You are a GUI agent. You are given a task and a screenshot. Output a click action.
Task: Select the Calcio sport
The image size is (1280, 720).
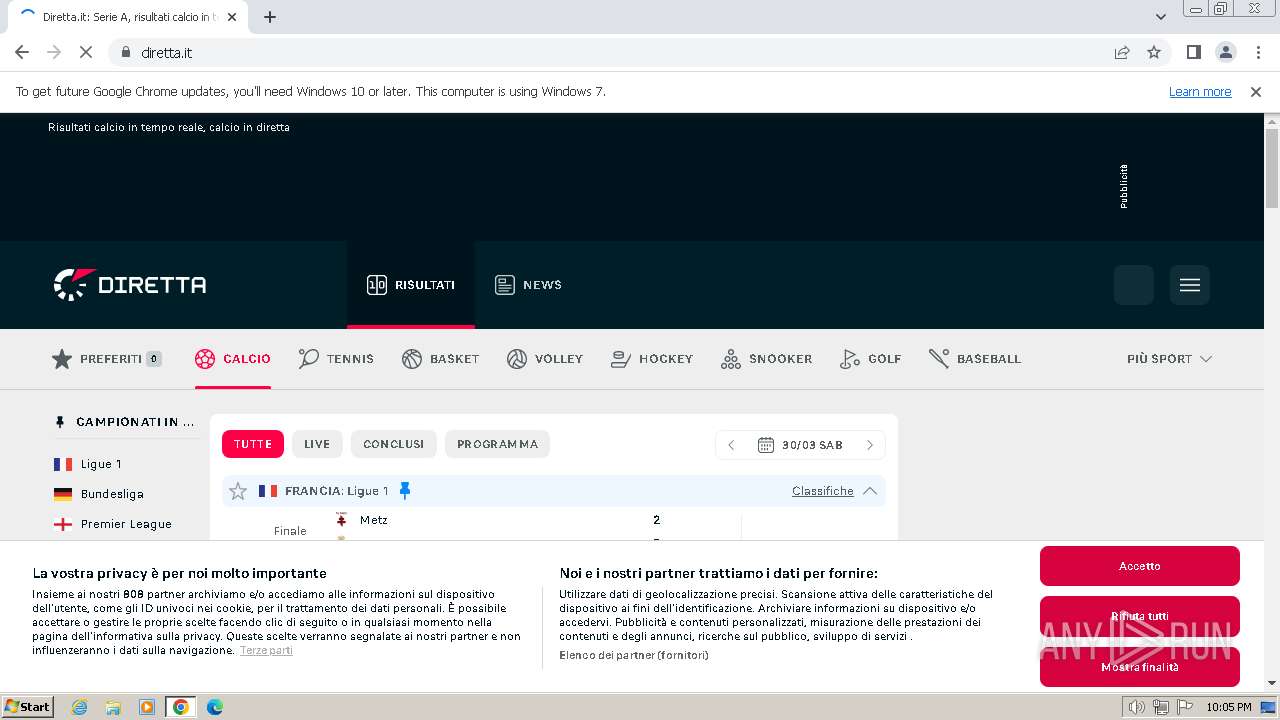click(233, 359)
